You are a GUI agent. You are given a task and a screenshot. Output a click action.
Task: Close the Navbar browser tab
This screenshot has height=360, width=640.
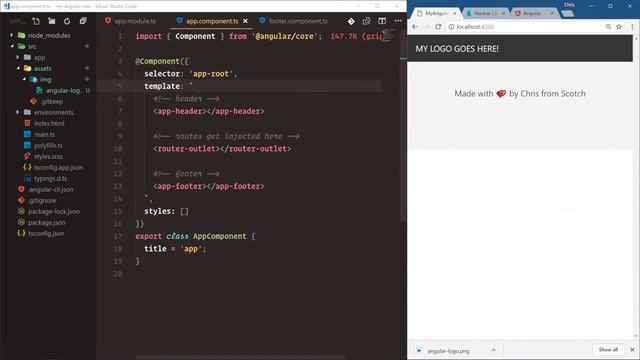click(x=503, y=13)
